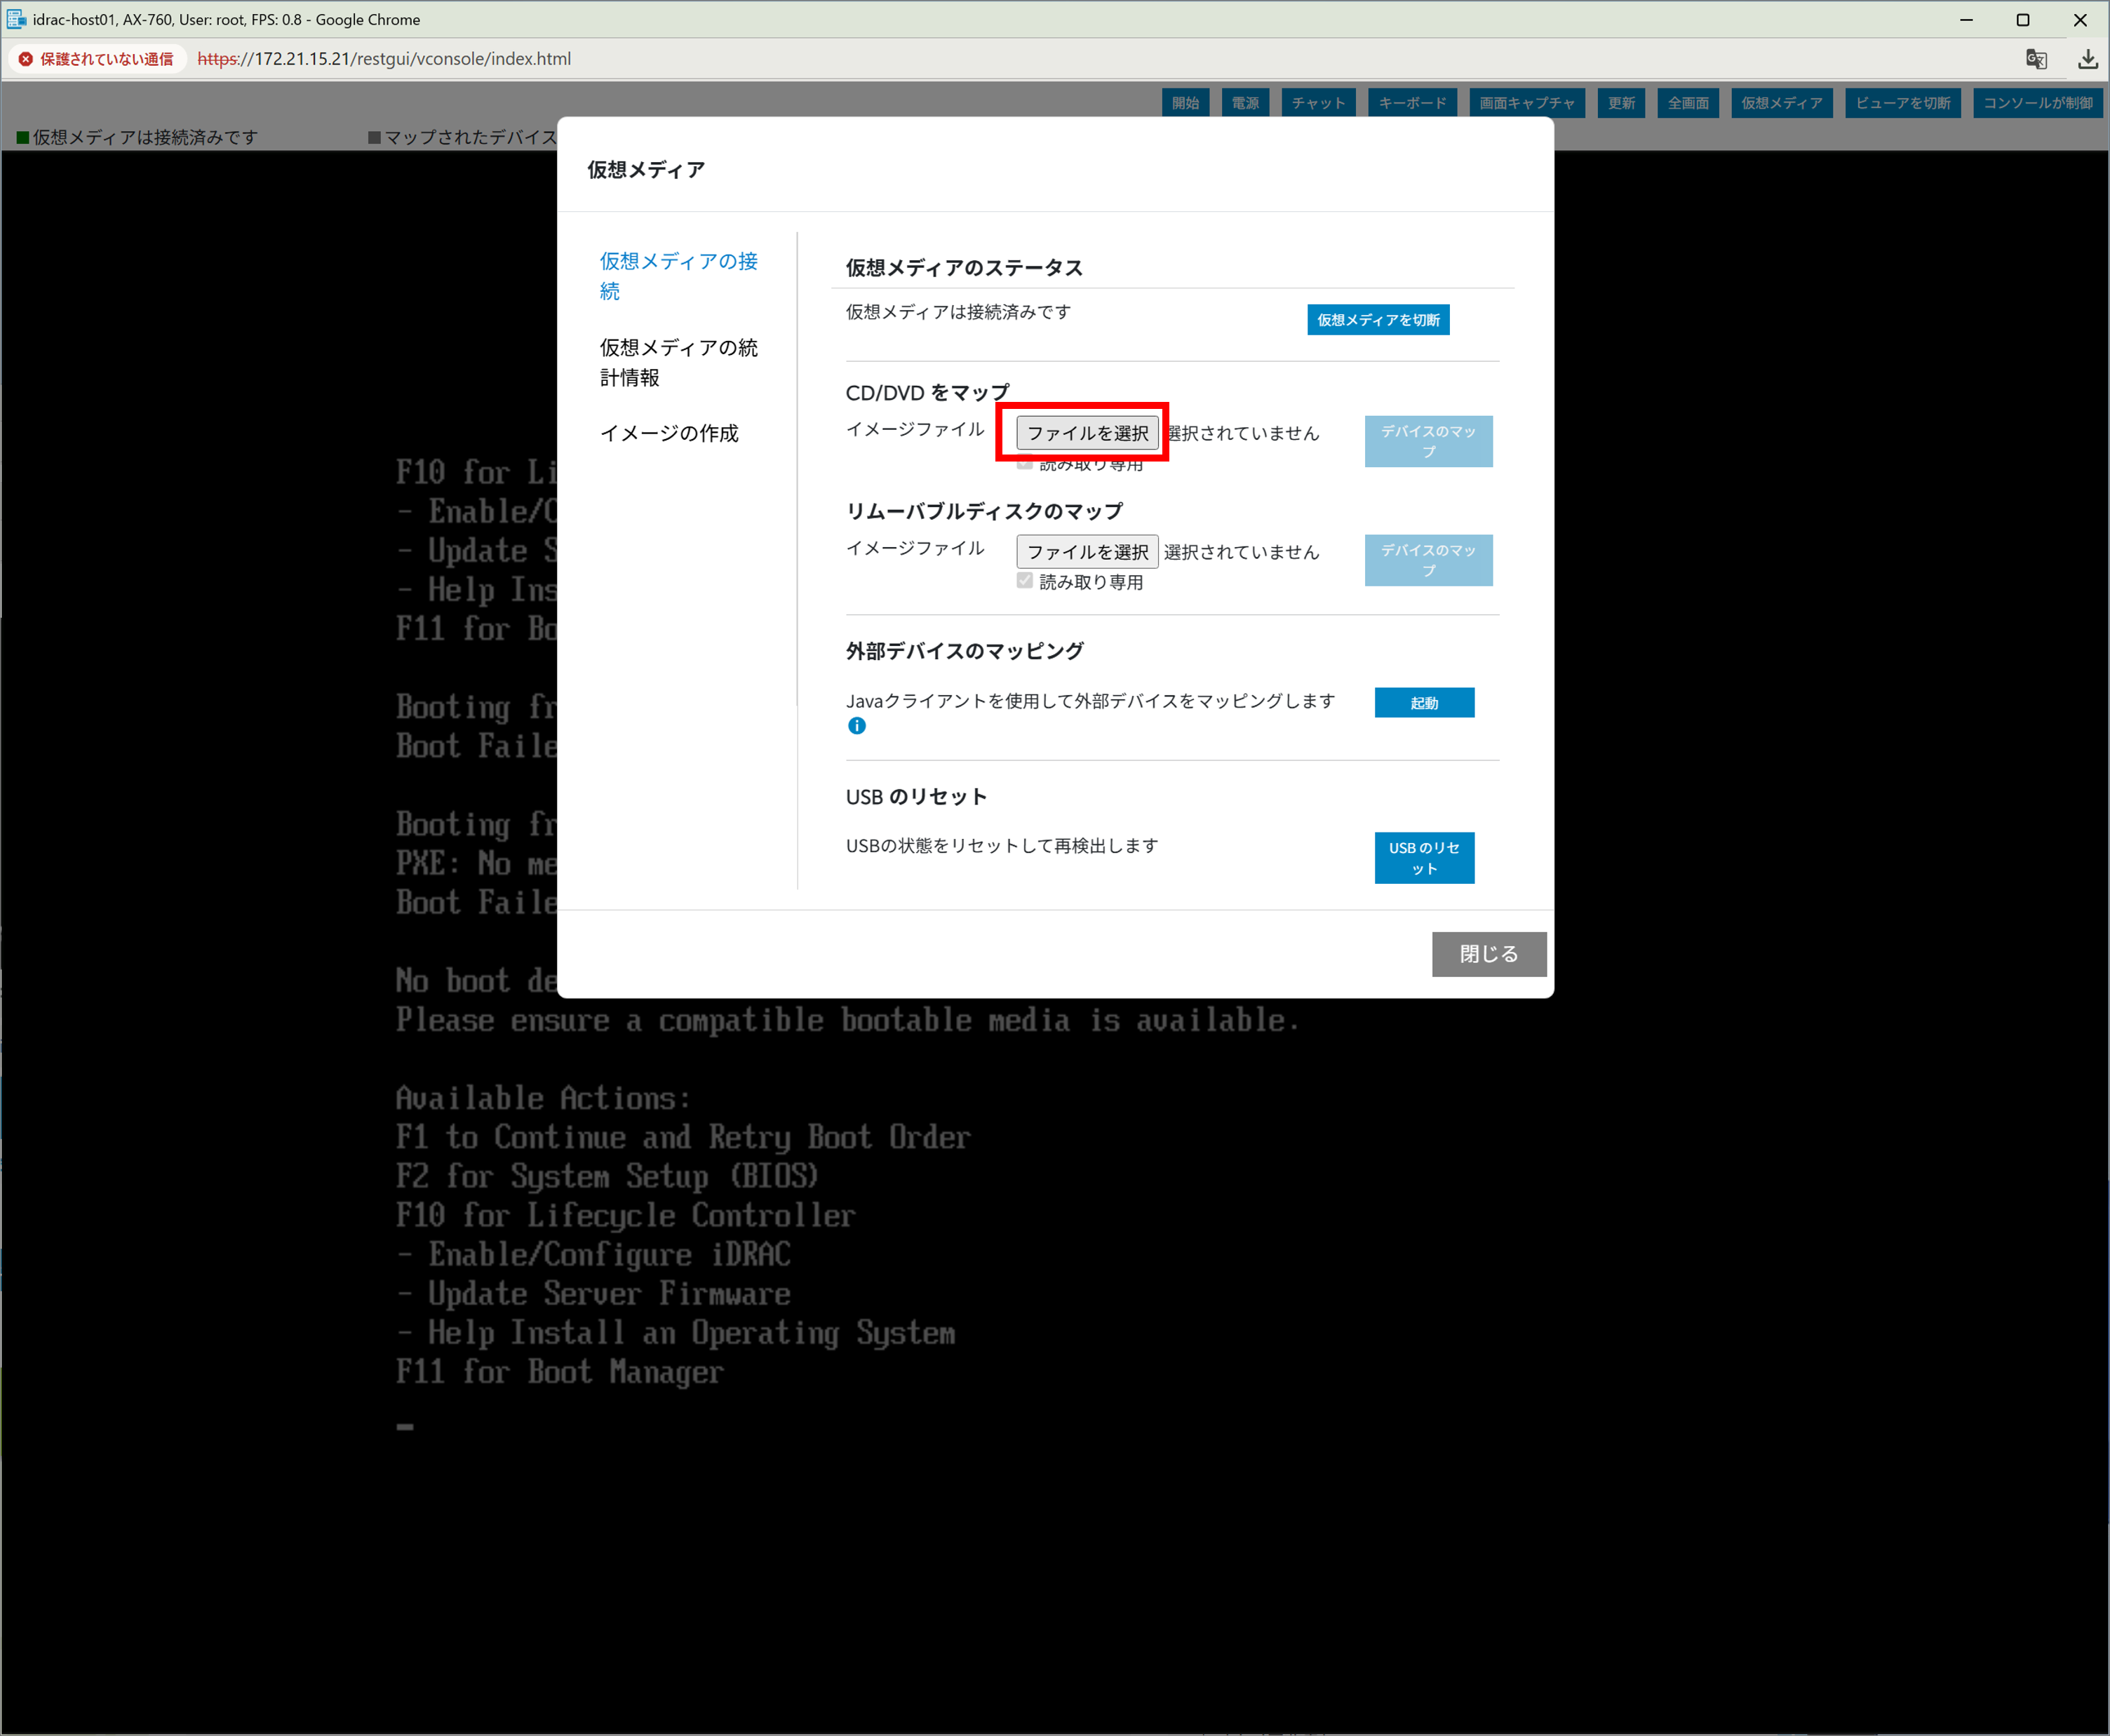This screenshot has height=1736, width=2110.
Task: Click ビューアを切断 in toolbar
Action: click(x=1902, y=103)
